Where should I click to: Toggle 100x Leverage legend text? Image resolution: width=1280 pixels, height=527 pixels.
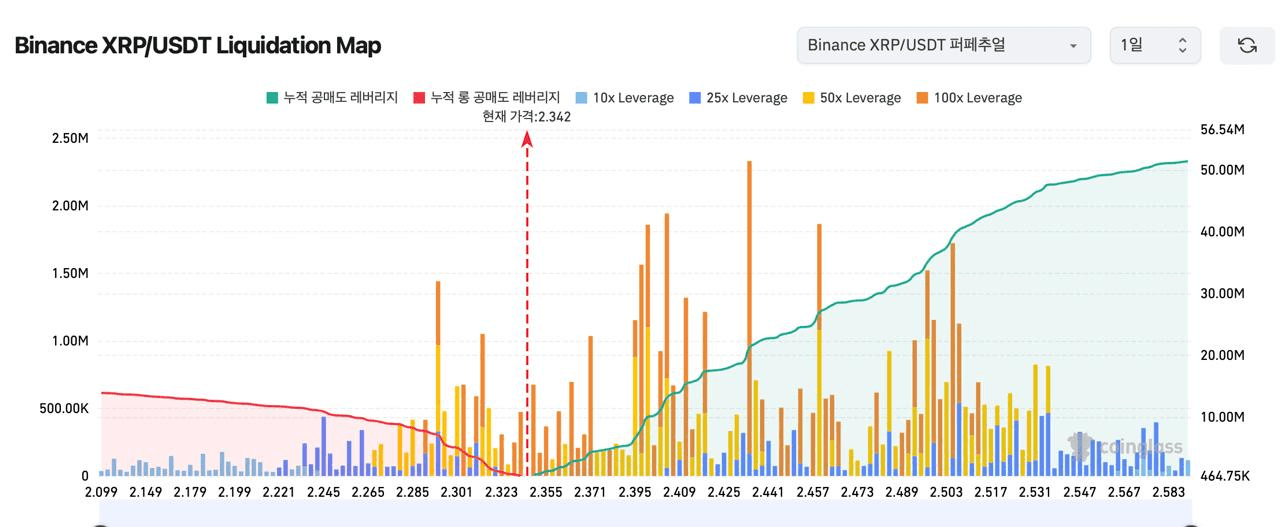click(x=977, y=98)
